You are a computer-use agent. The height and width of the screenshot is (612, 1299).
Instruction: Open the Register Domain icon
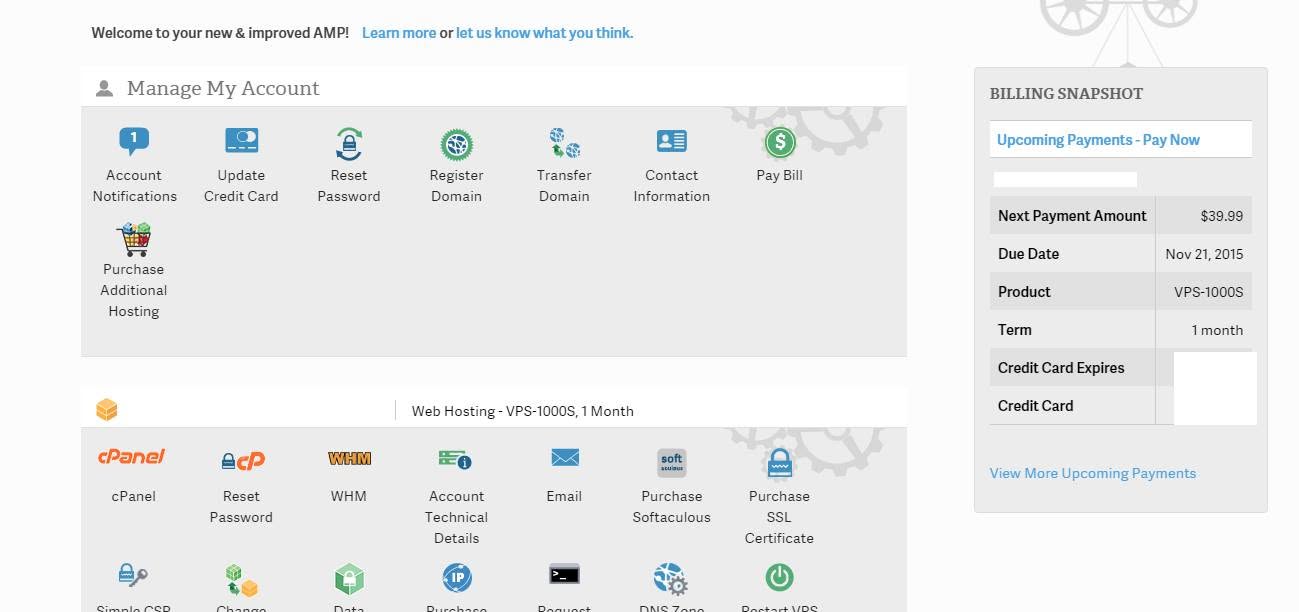(x=457, y=145)
